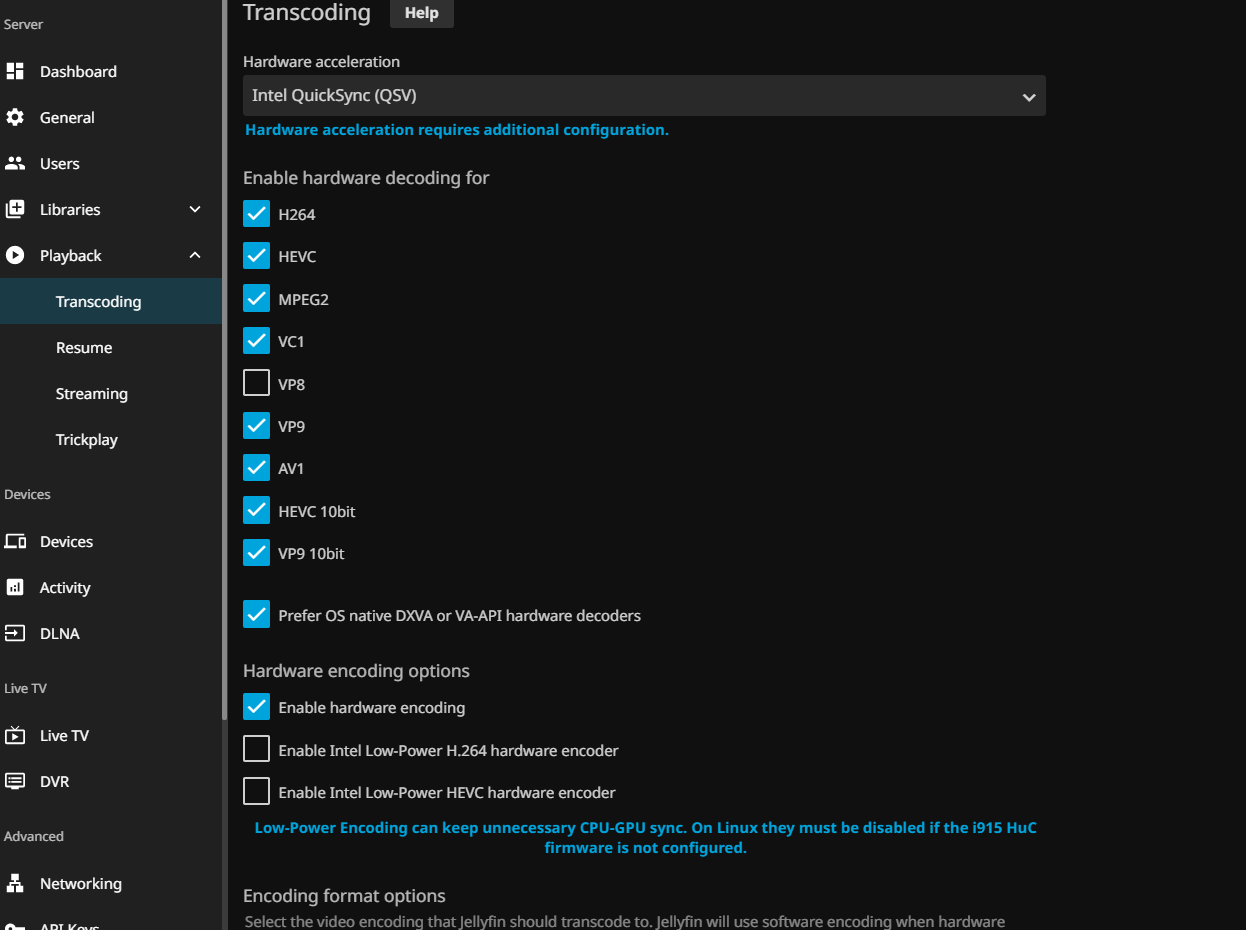
Task: Open DVR via its icon
Action: (x=15, y=781)
